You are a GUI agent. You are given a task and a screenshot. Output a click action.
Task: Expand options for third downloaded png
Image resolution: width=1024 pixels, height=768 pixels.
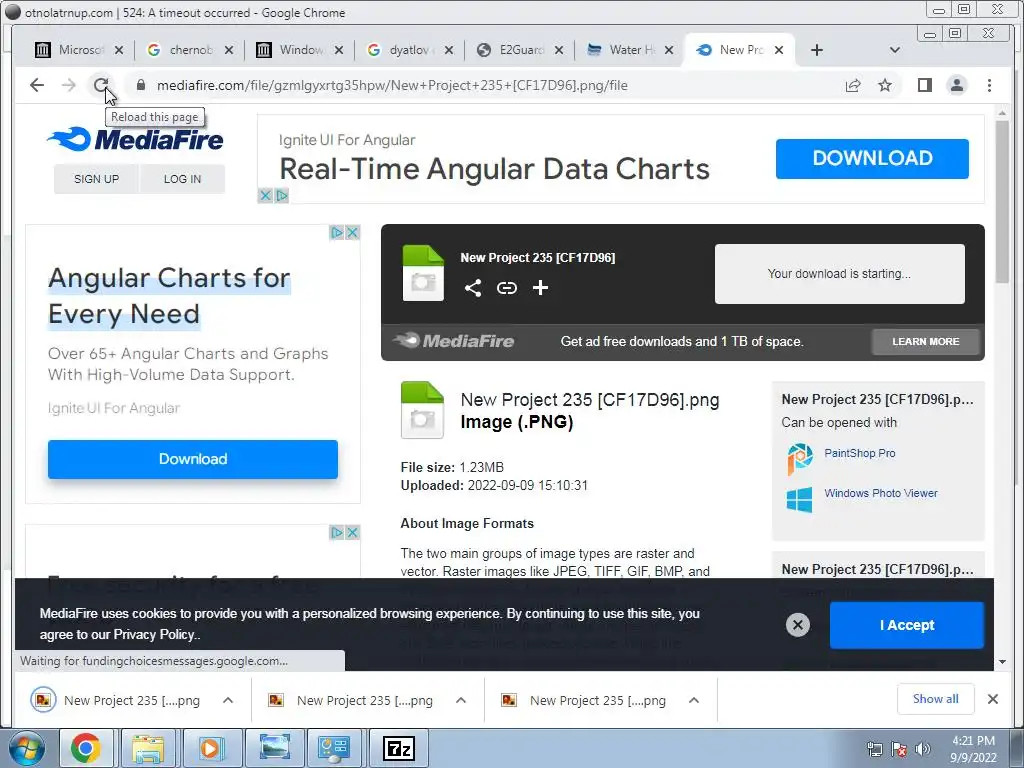(x=694, y=700)
